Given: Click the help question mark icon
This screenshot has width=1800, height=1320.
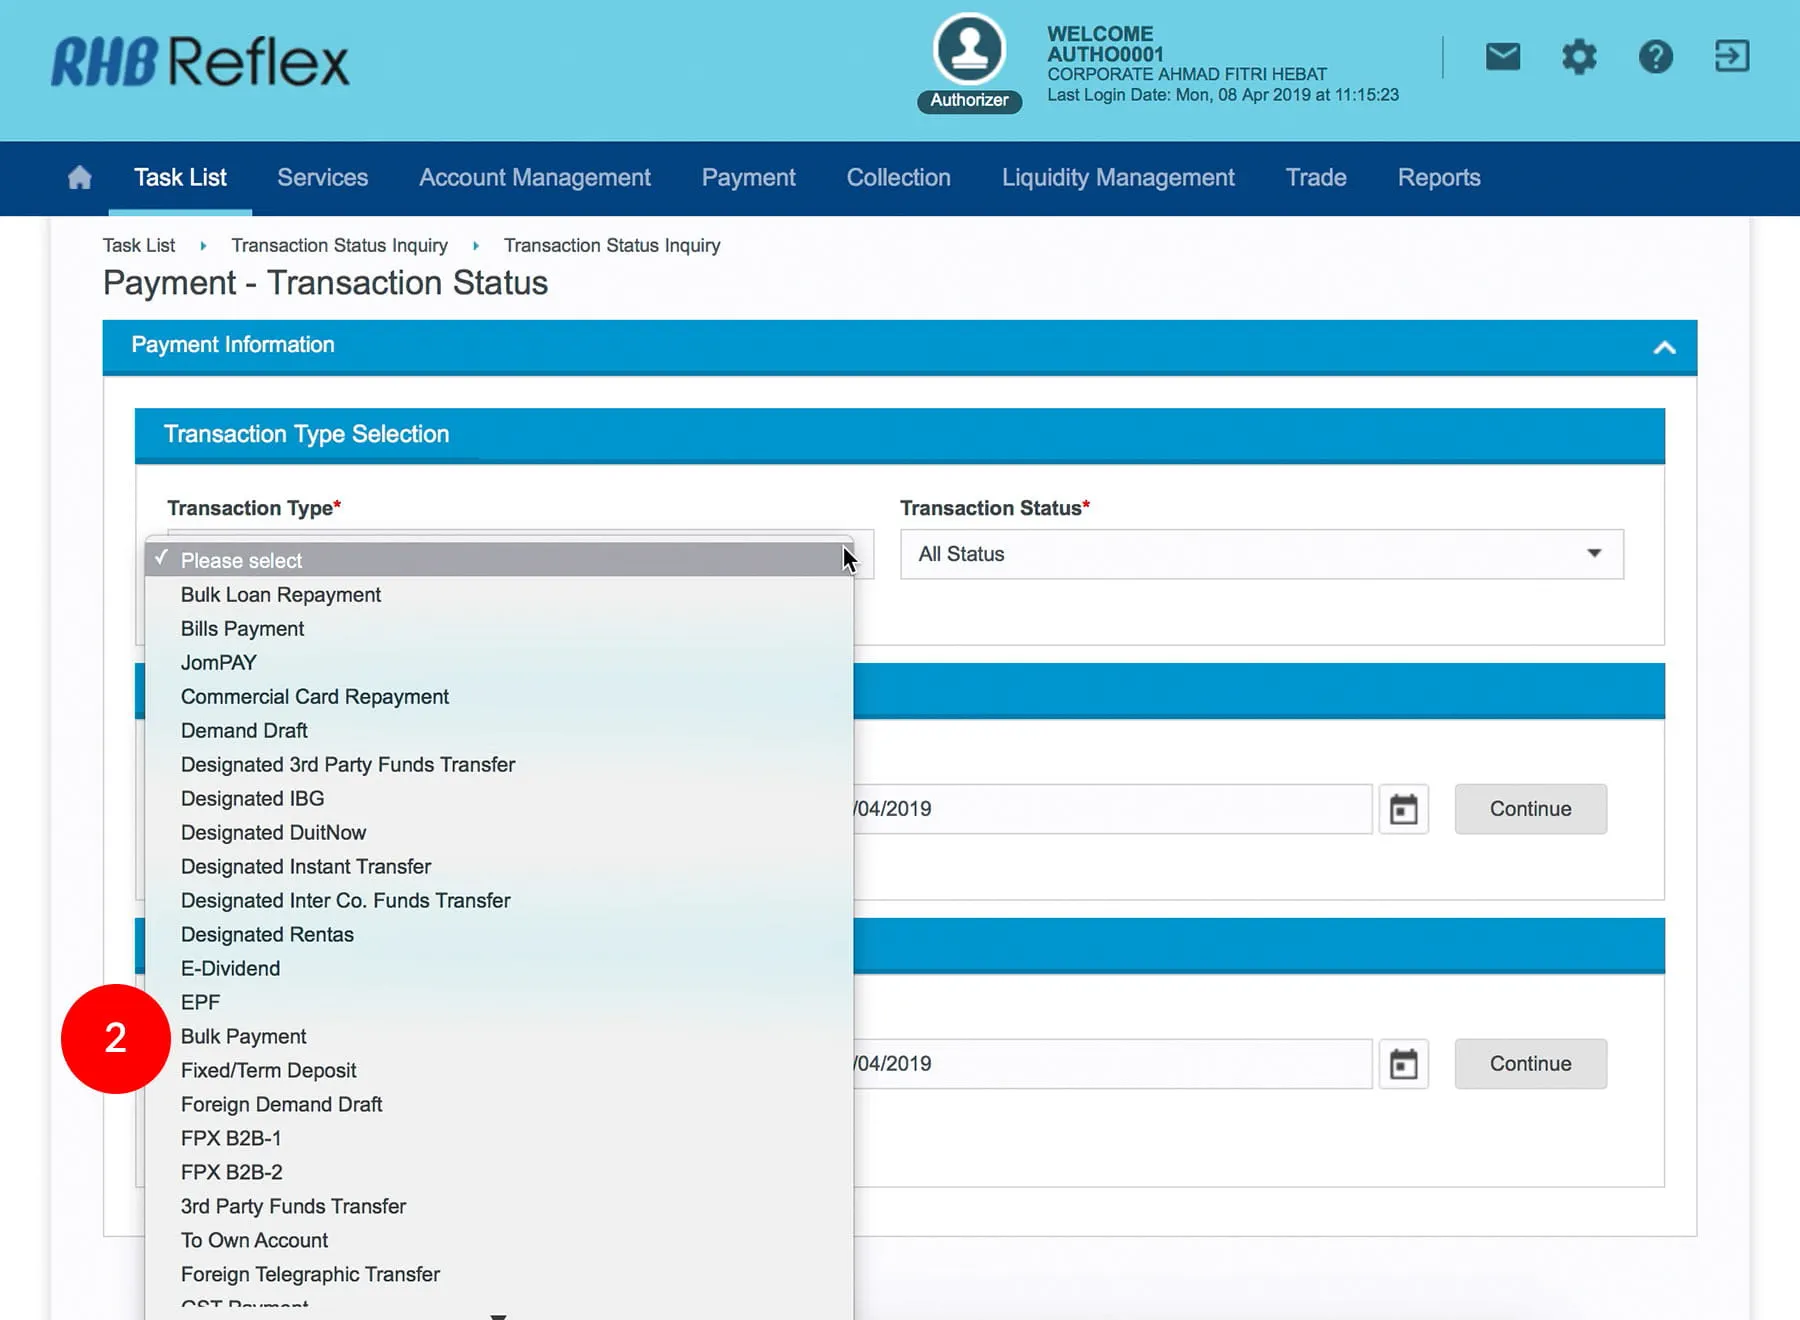Looking at the screenshot, I should click(x=1655, y=57).
